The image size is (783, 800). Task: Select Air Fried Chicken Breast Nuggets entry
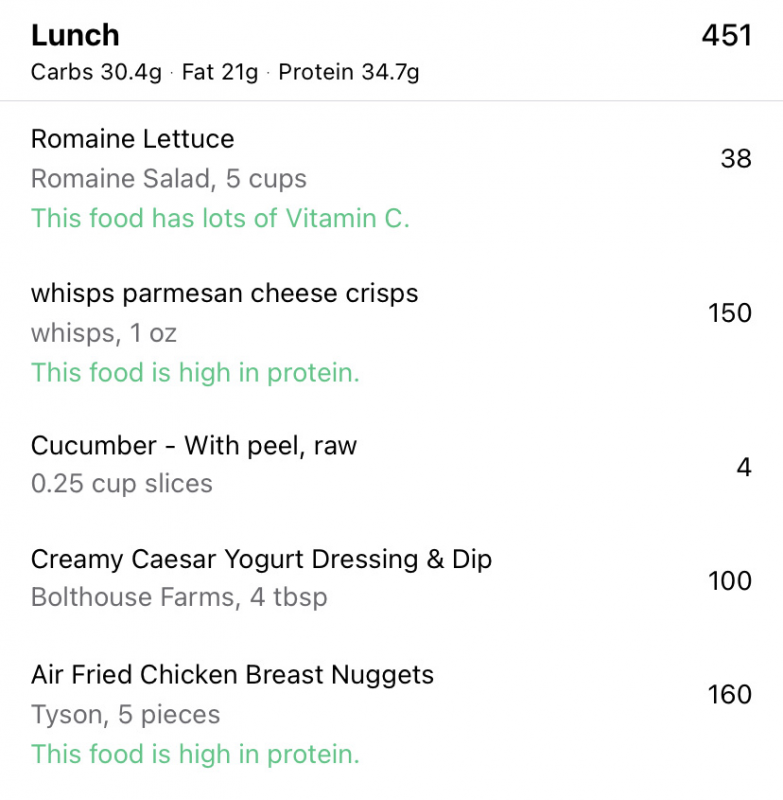point(391,714)
